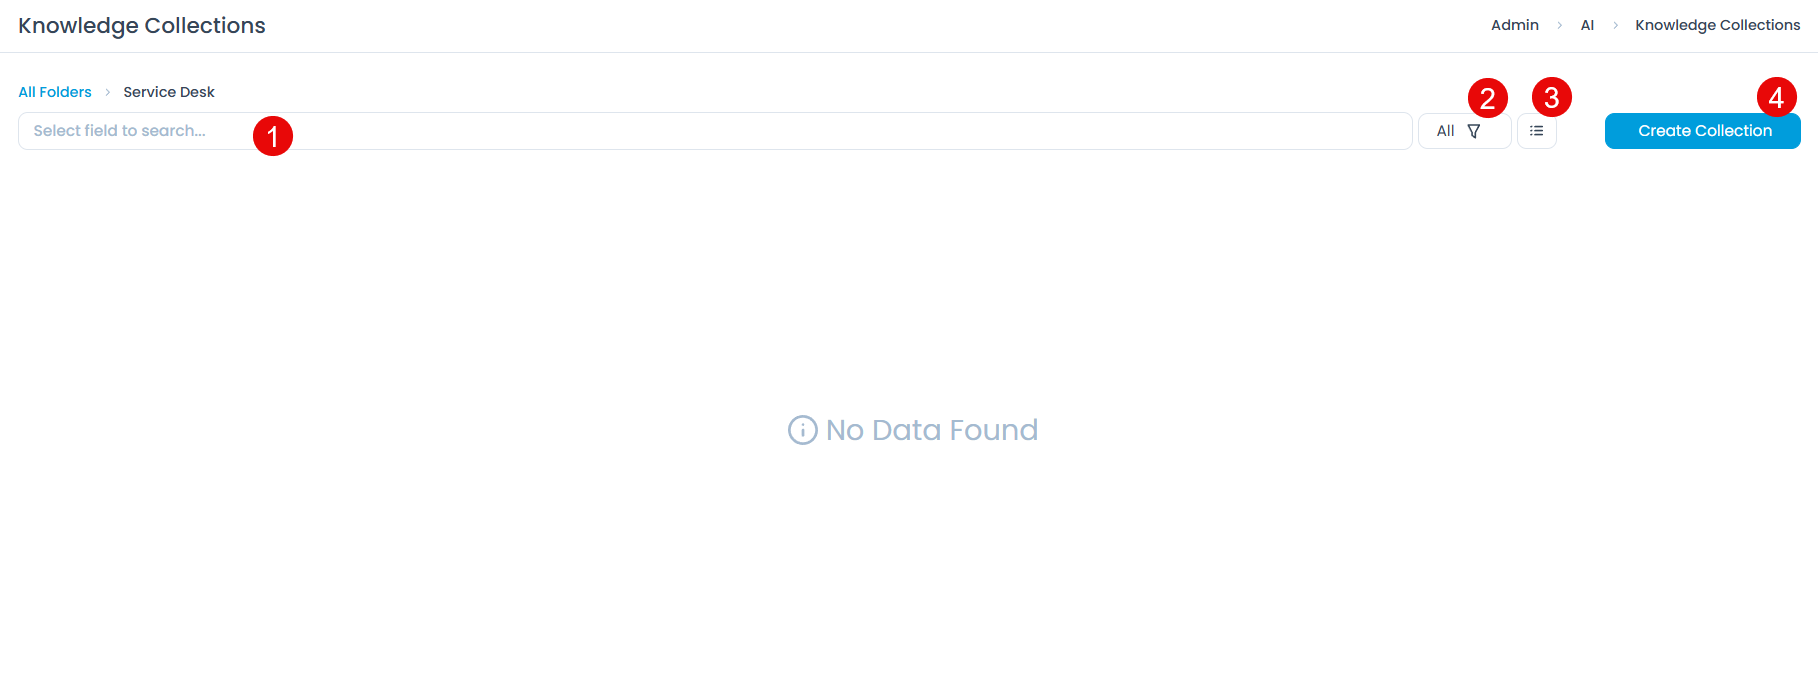Click the red number 2 marker
Viewport: 1818px width, 697px height.
(x=1487, y=98)
